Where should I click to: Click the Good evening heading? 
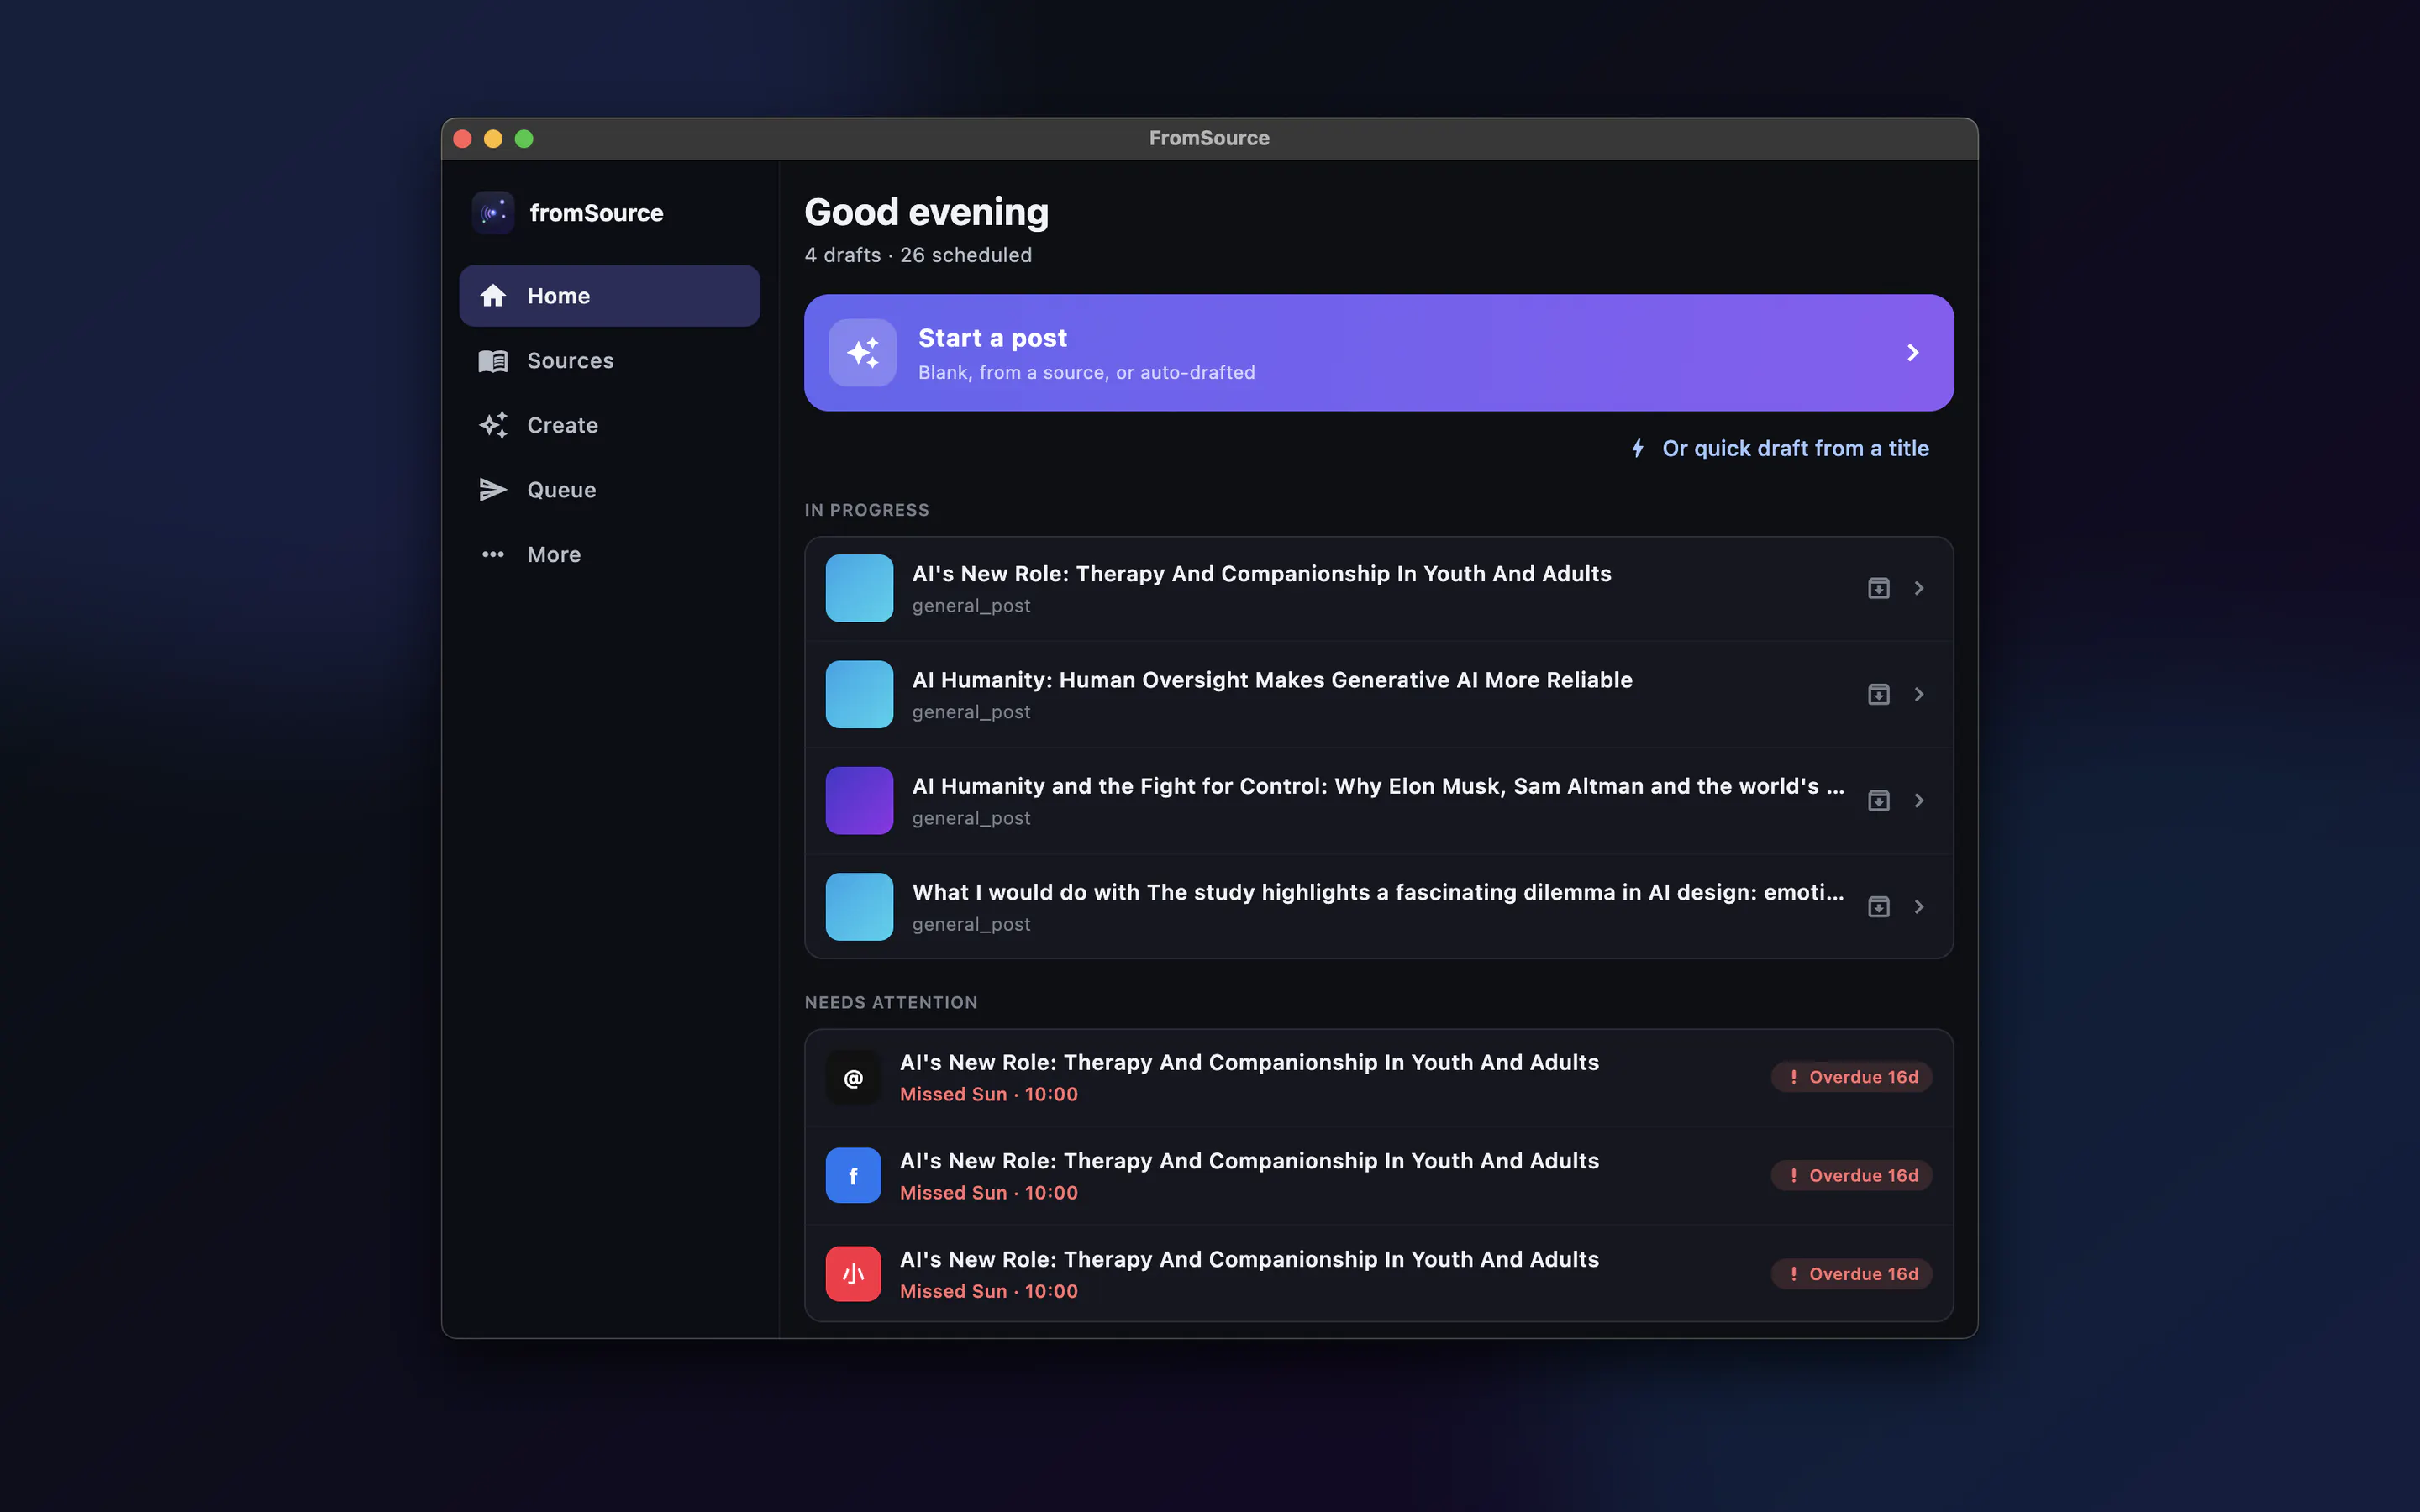click(x=926, y=212)
